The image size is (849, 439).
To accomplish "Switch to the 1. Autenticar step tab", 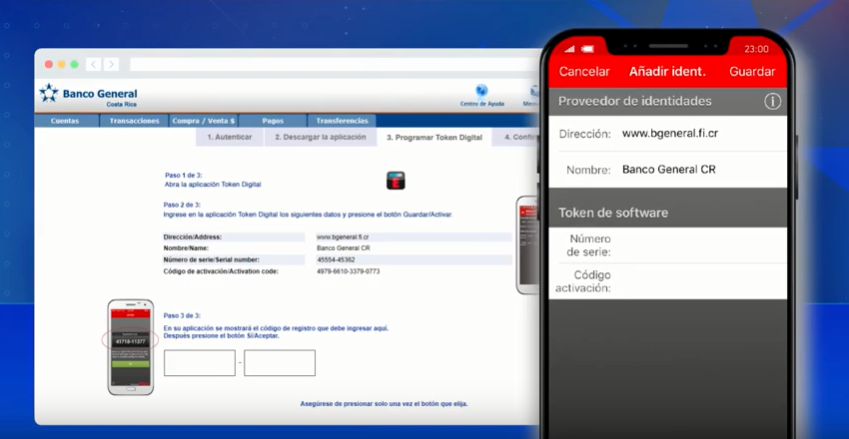I will pyautogui.click(x=230, y=137).
